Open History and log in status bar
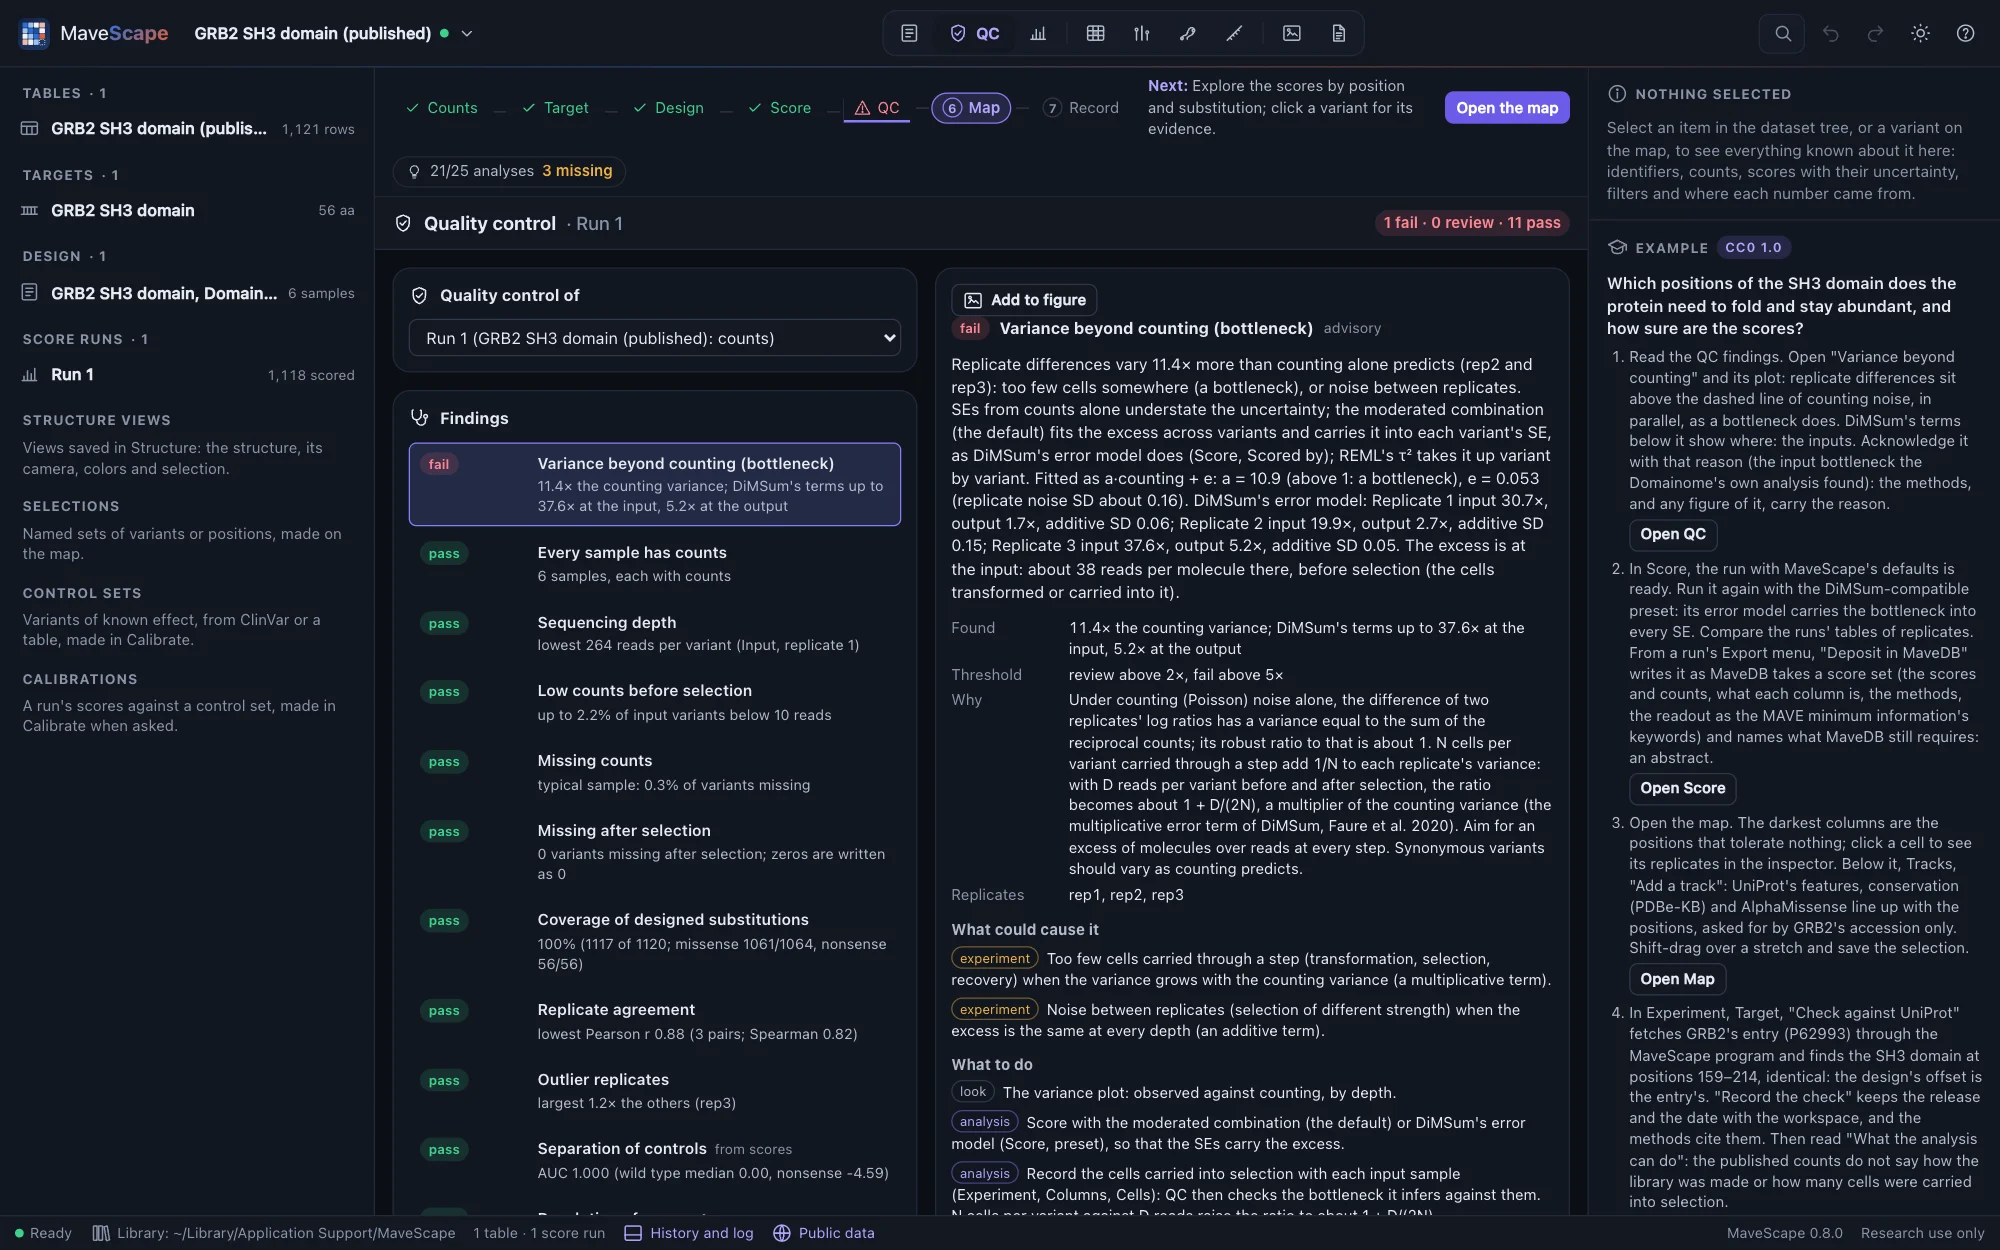2000x1250 pixels. 689,1233
